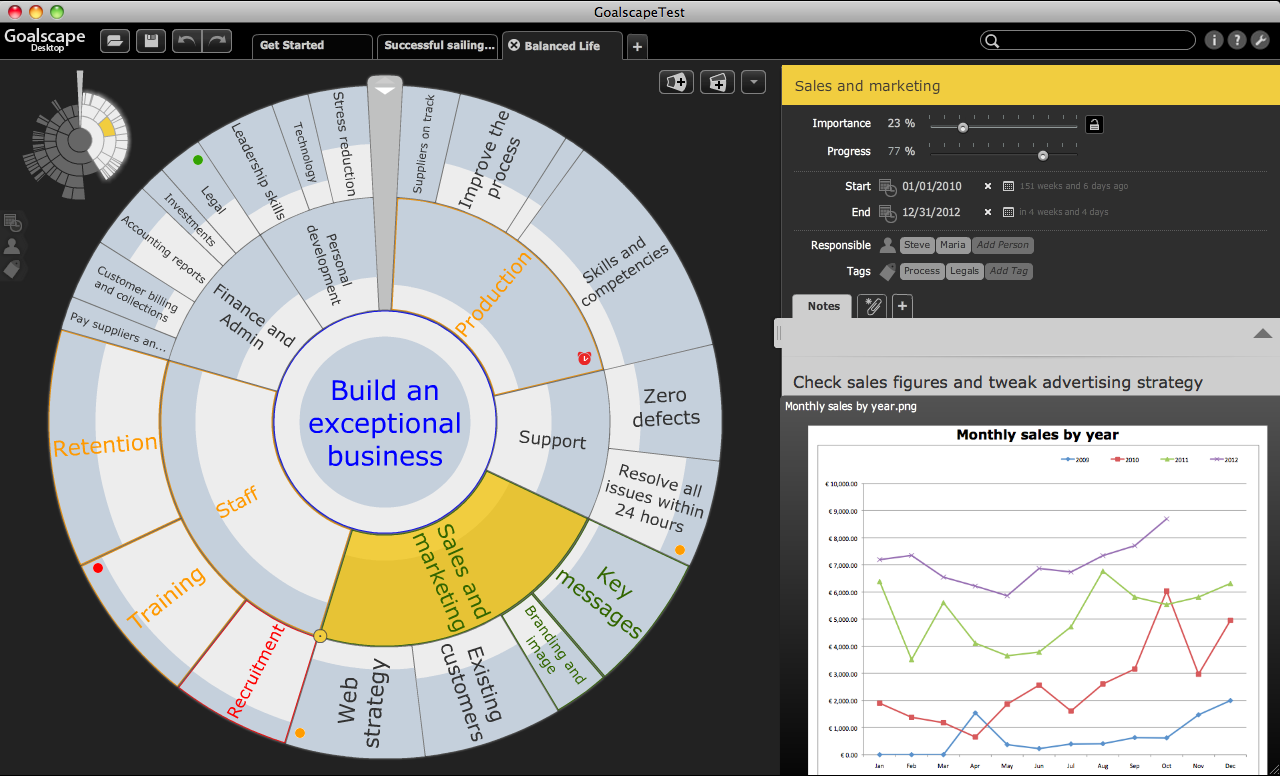Switch to the Successful sailing tab
This screenshot has height=776, width=1280.
pyautogui.click(x=439, y=46)
